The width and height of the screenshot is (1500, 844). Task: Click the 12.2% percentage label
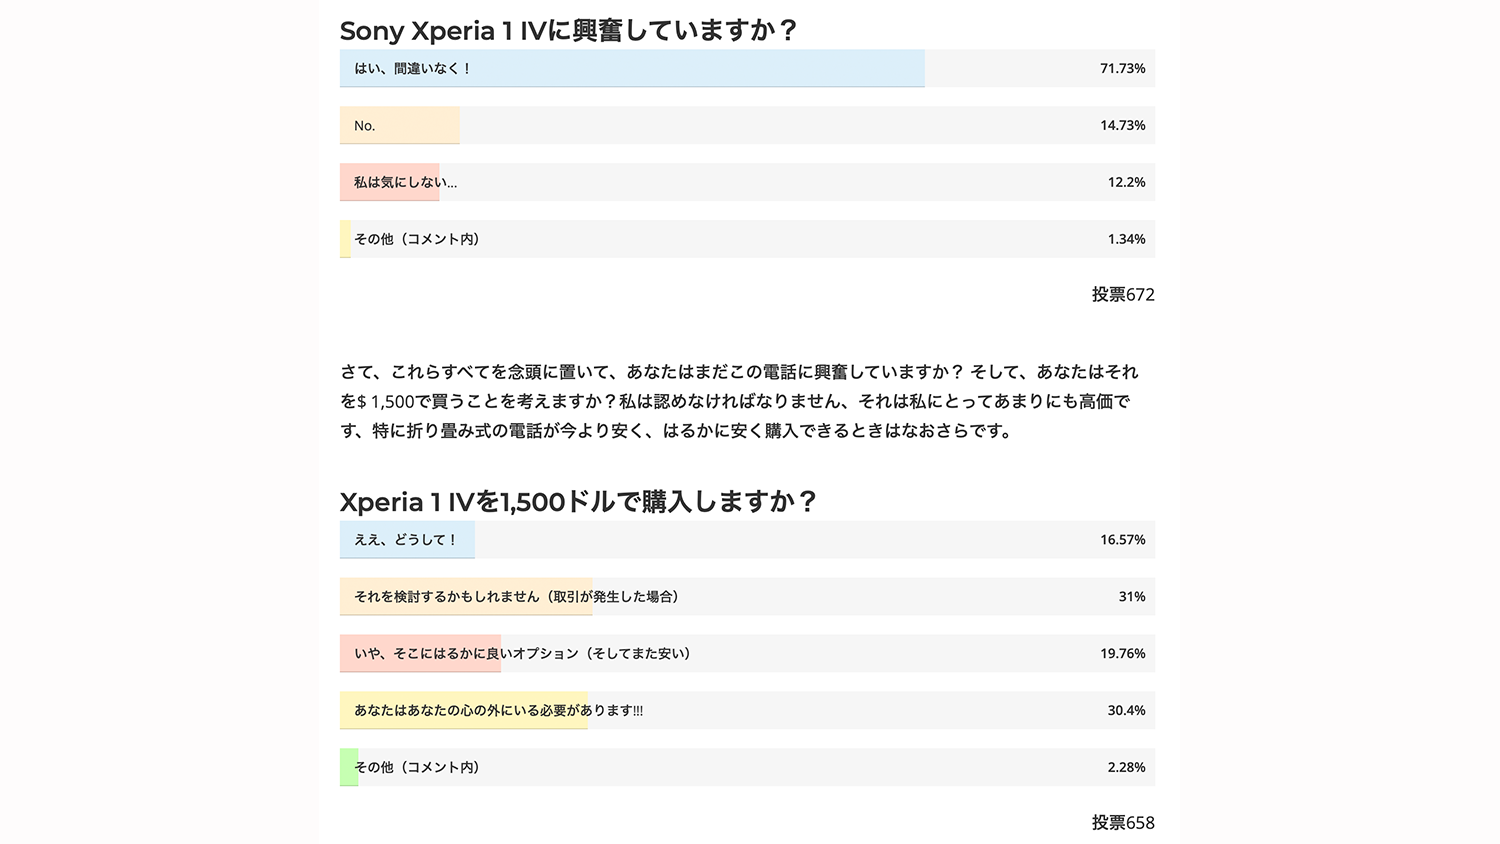1126,183
